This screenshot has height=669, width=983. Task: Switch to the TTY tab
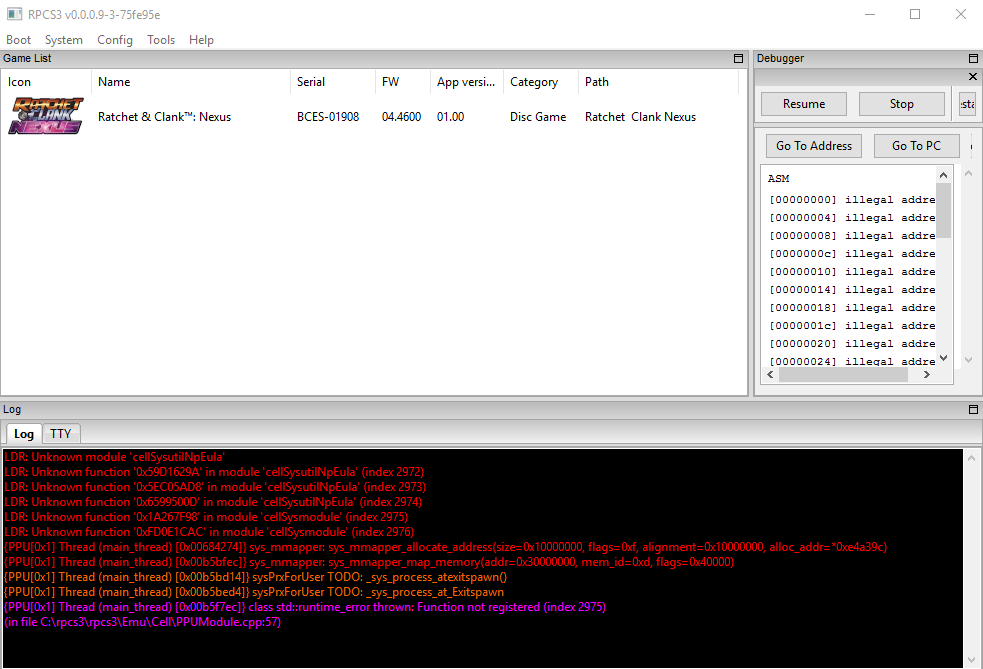coord(61,434)
